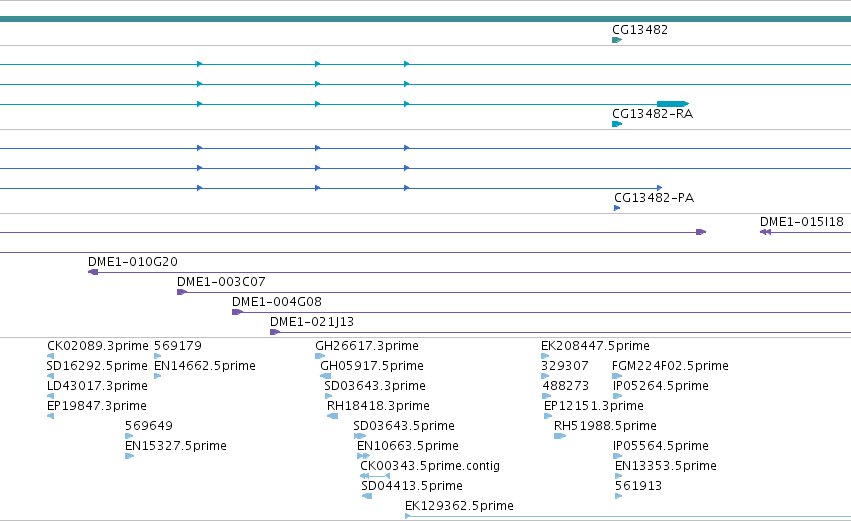
Task: Select the small CG13482-PA arrow glyph
Action: 617,208
